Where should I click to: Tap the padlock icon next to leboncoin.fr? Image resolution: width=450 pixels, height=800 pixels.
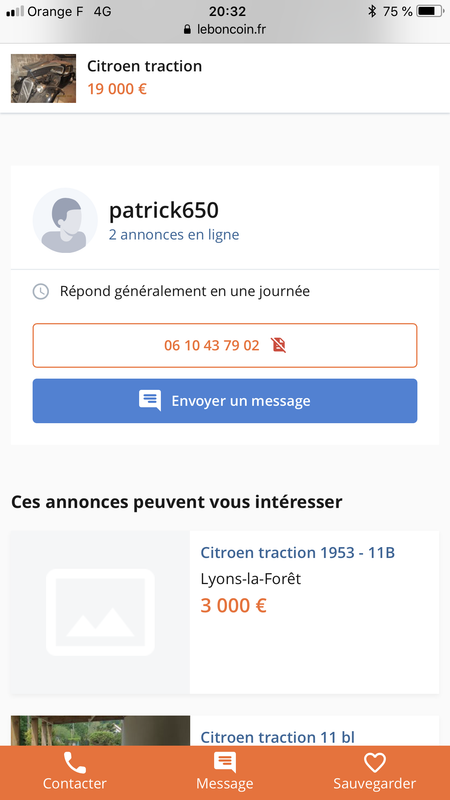pos(187,29)
